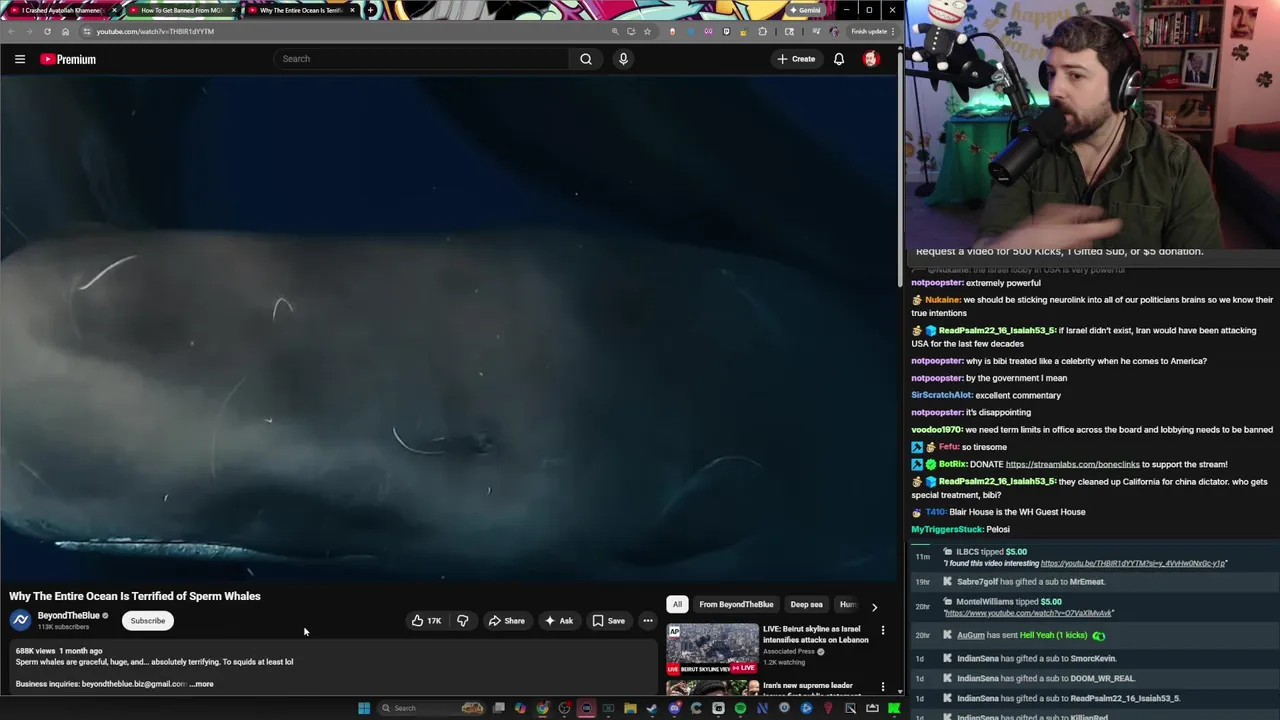This screenshot has width=1280, height=720.
Task: Switch to the 'I Crashed Ayatollah Khamenei' tab
Action: point(62,10)
